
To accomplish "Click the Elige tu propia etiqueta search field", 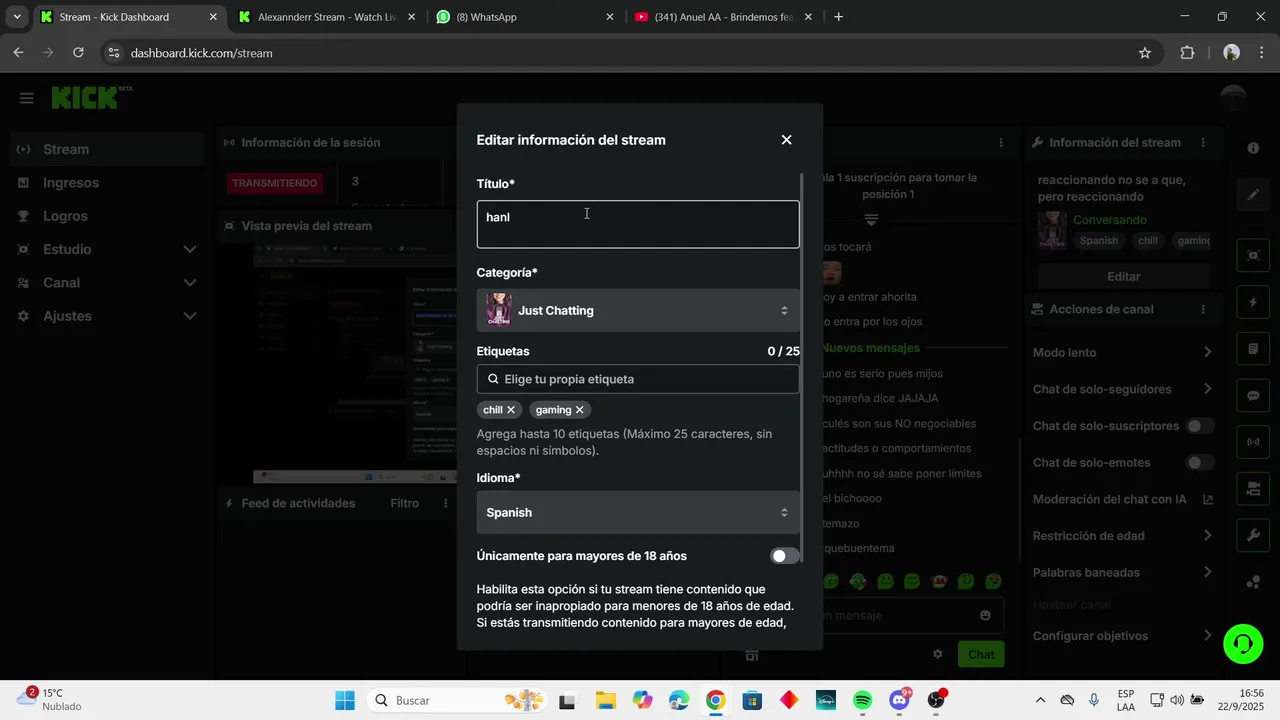I will (638, 379).
